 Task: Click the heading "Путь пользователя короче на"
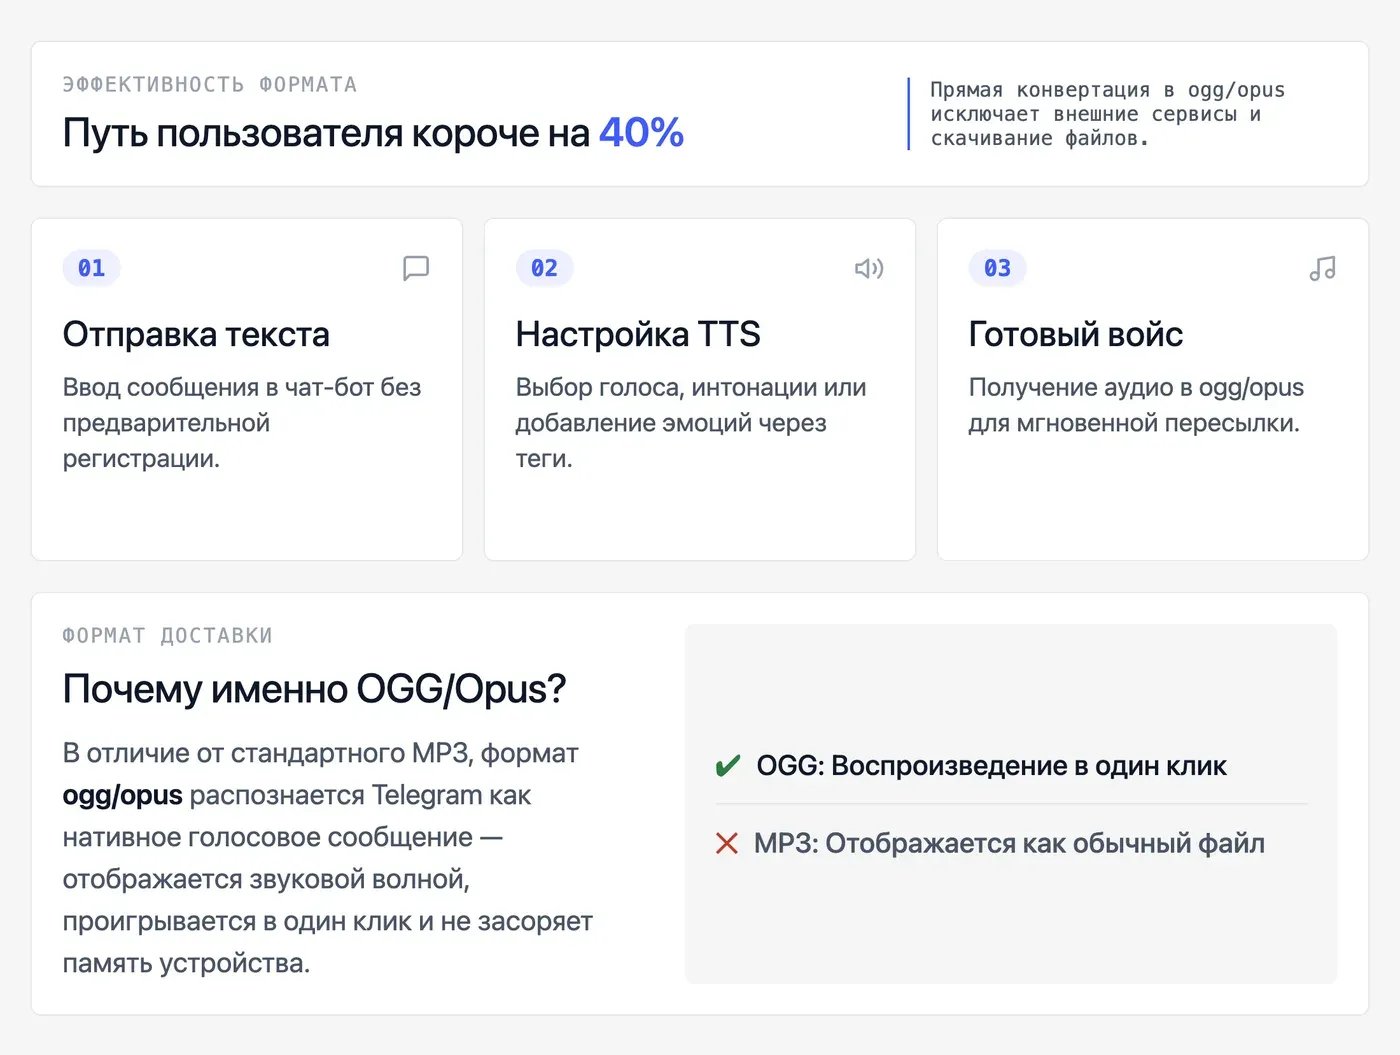pyautogui.click(x=326, y=132)
